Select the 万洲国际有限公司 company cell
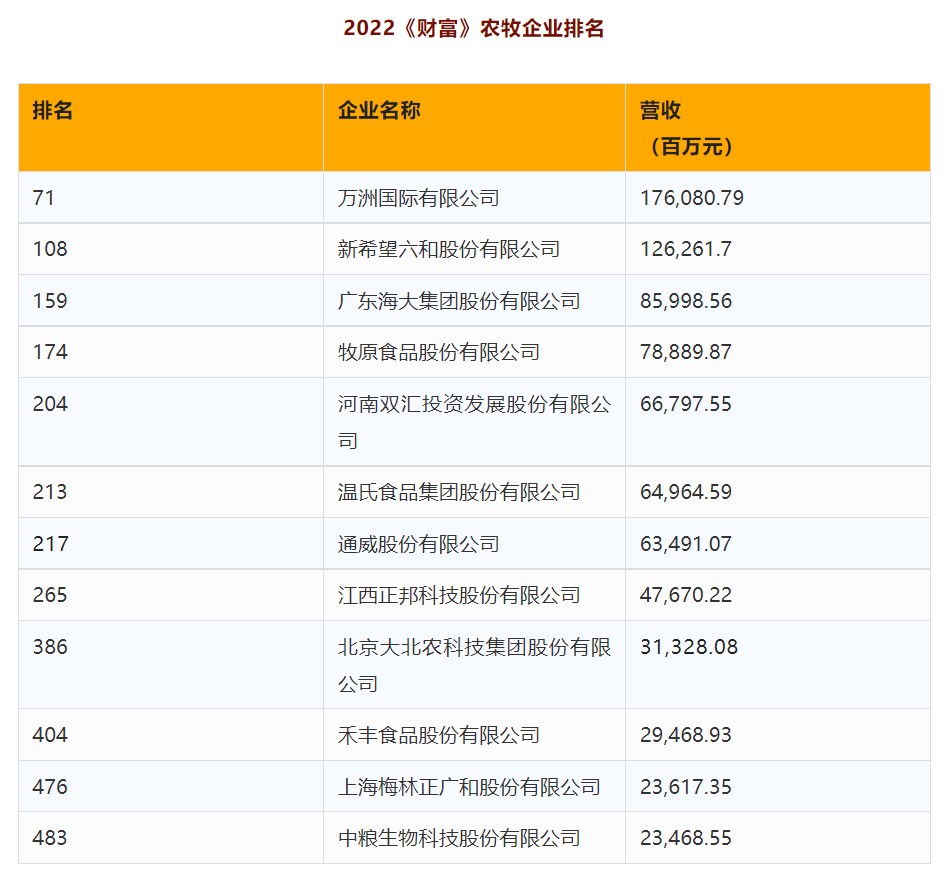Image resolution: width=946 pixels, height=872 pixels. [418, 198]
